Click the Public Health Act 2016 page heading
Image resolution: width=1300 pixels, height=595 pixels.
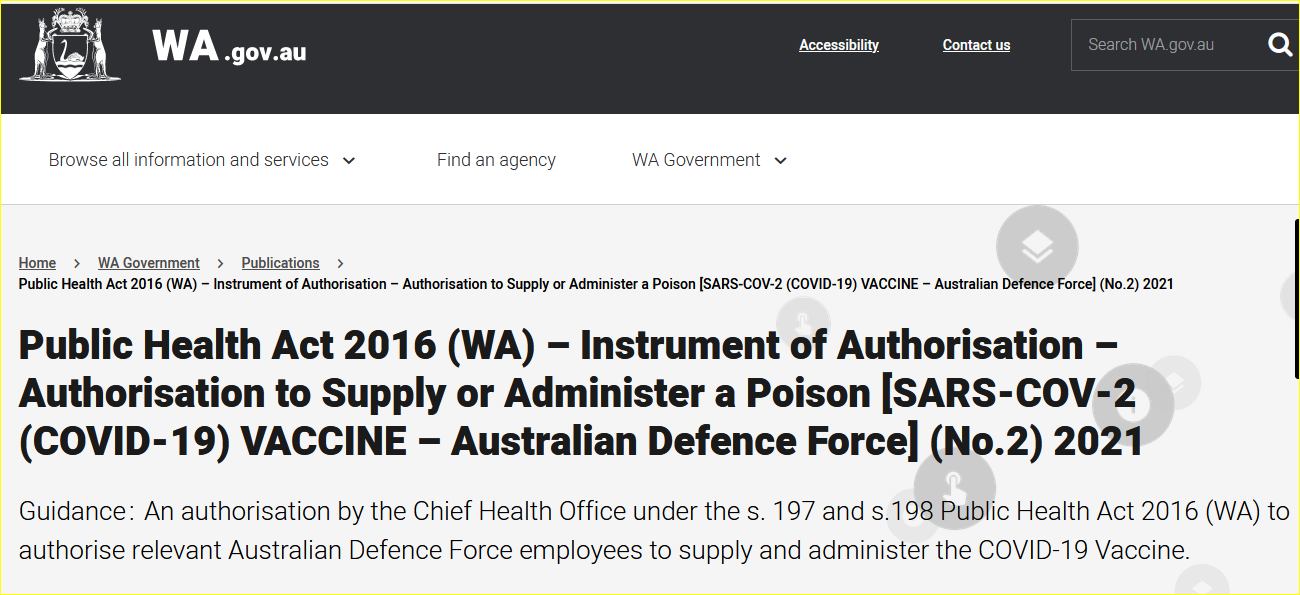click(x=581, y=393)
